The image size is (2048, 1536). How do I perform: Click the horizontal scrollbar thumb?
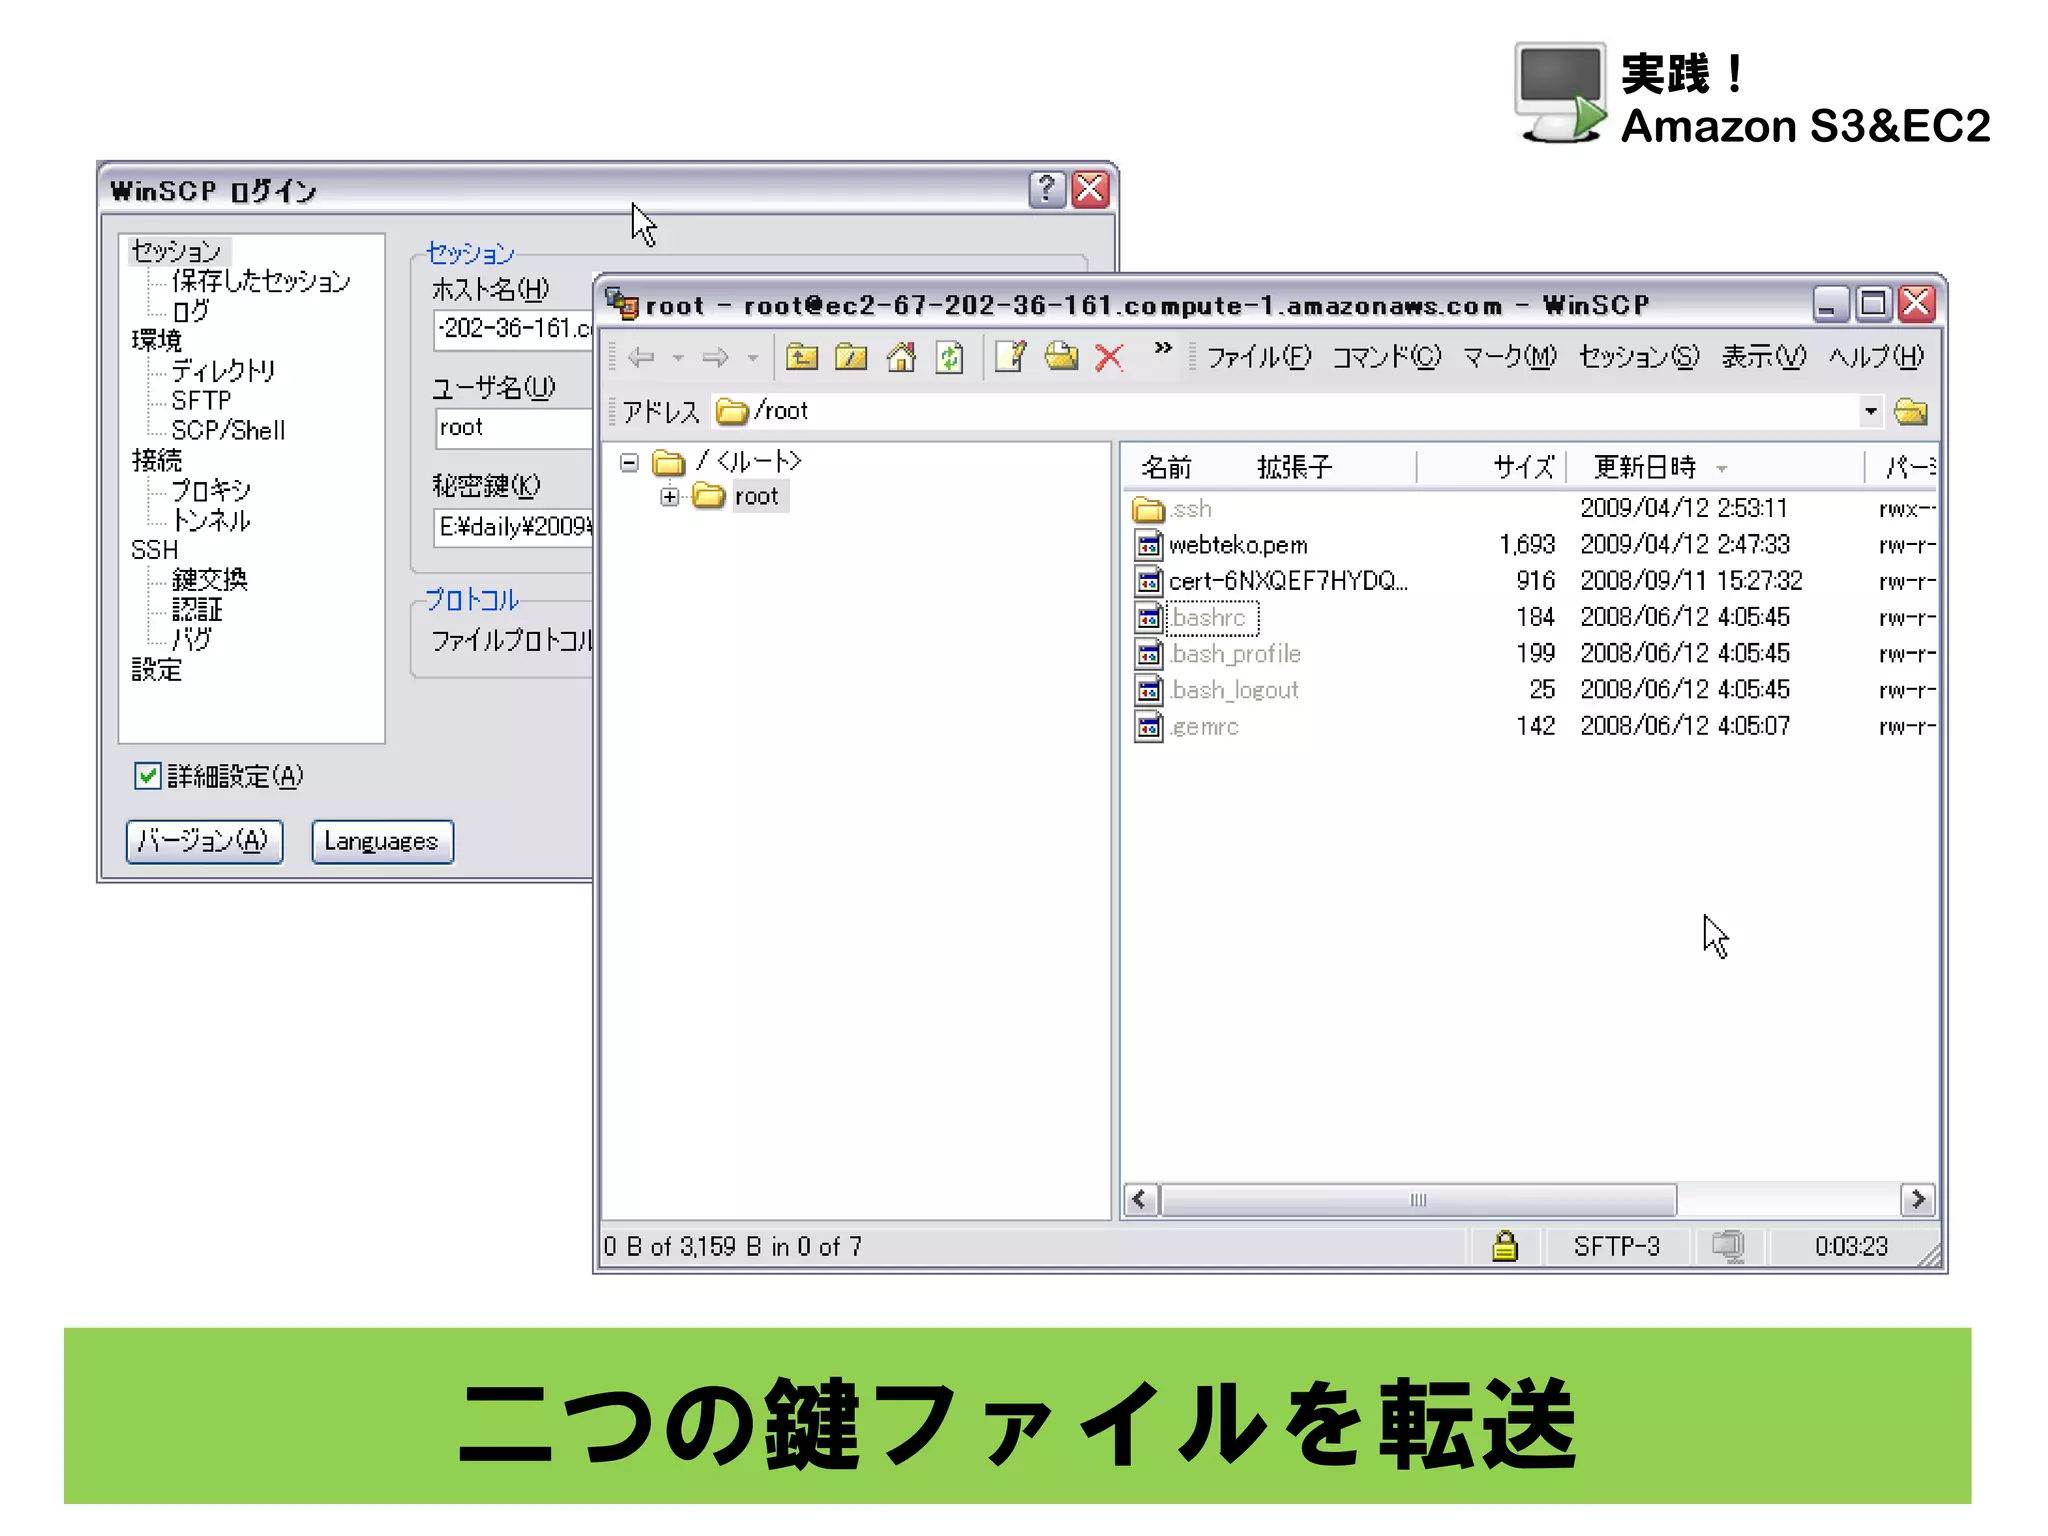[1418, 1199]
